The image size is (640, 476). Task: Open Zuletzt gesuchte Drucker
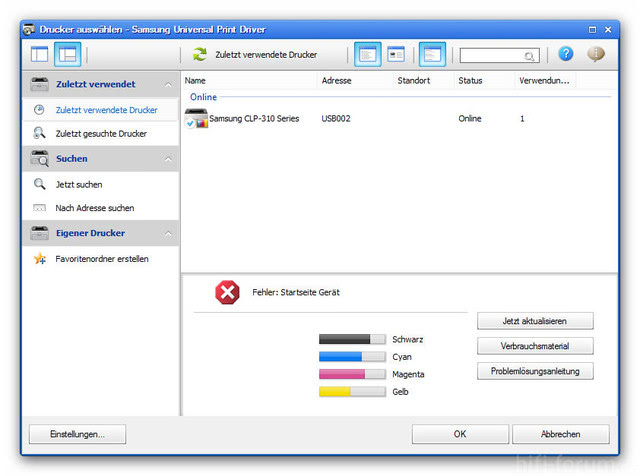[101, 134]
